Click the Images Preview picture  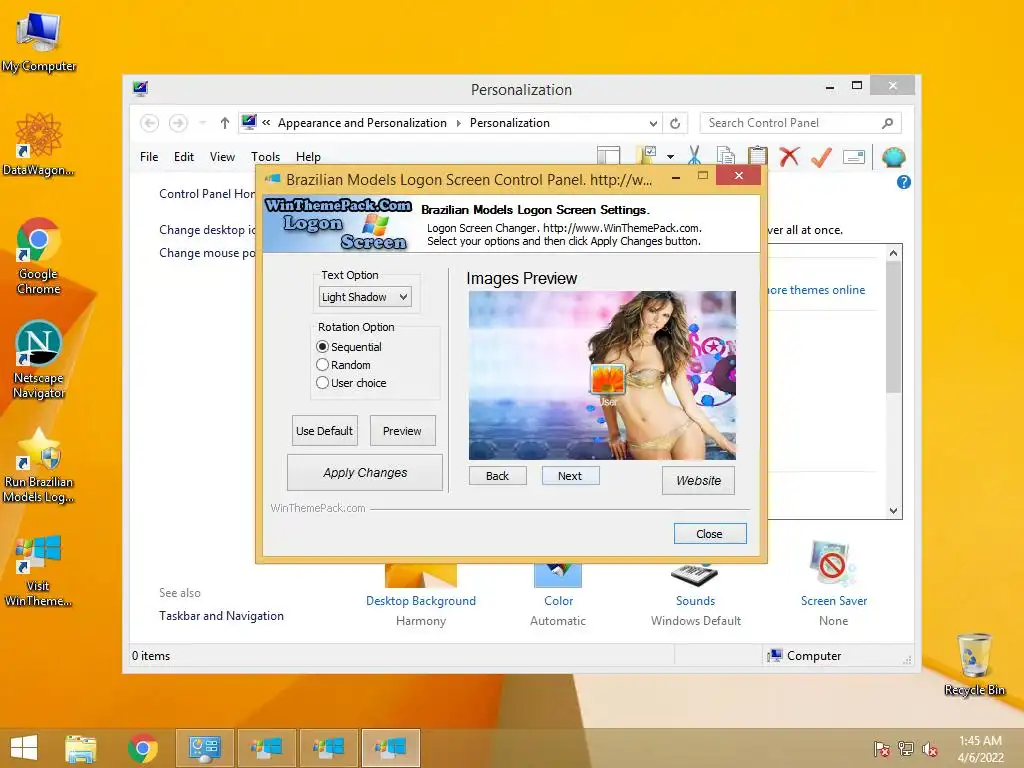602,376
